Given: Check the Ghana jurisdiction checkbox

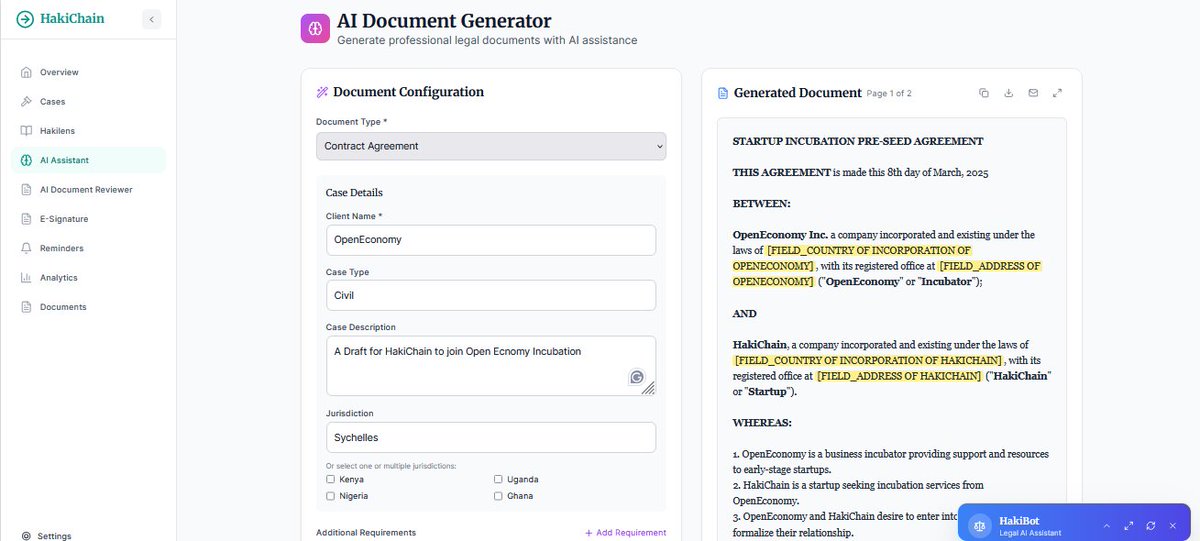Looking at the screenshot, I should [498, 496].
